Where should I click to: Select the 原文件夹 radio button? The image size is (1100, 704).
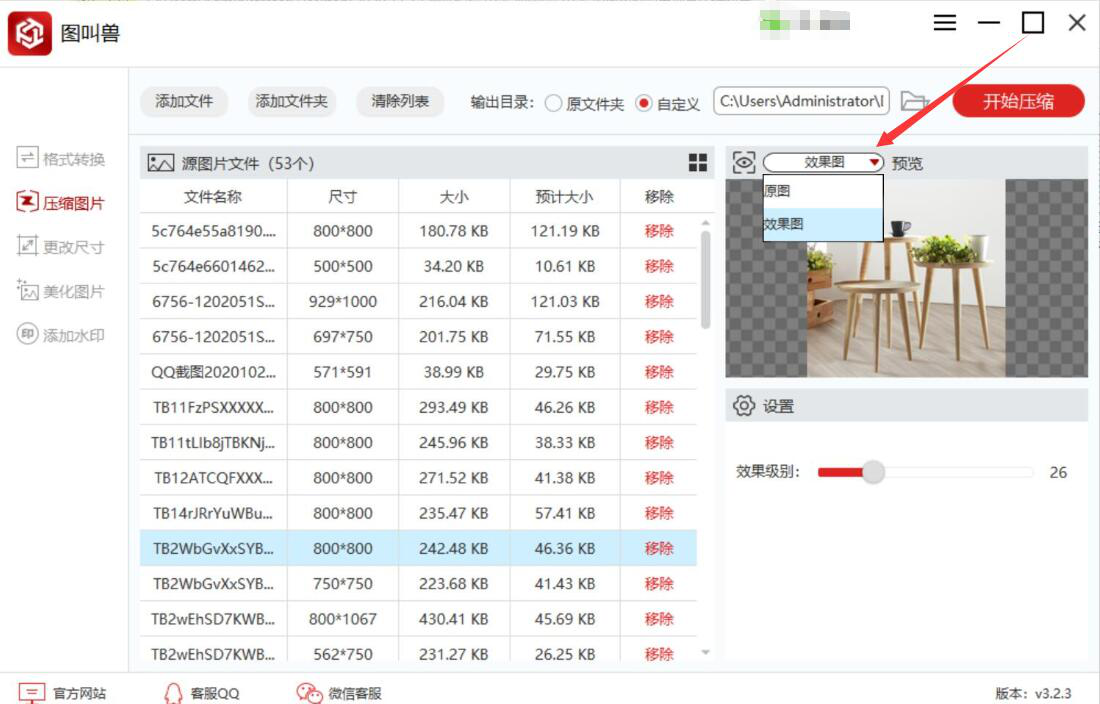tap(554, 103)
